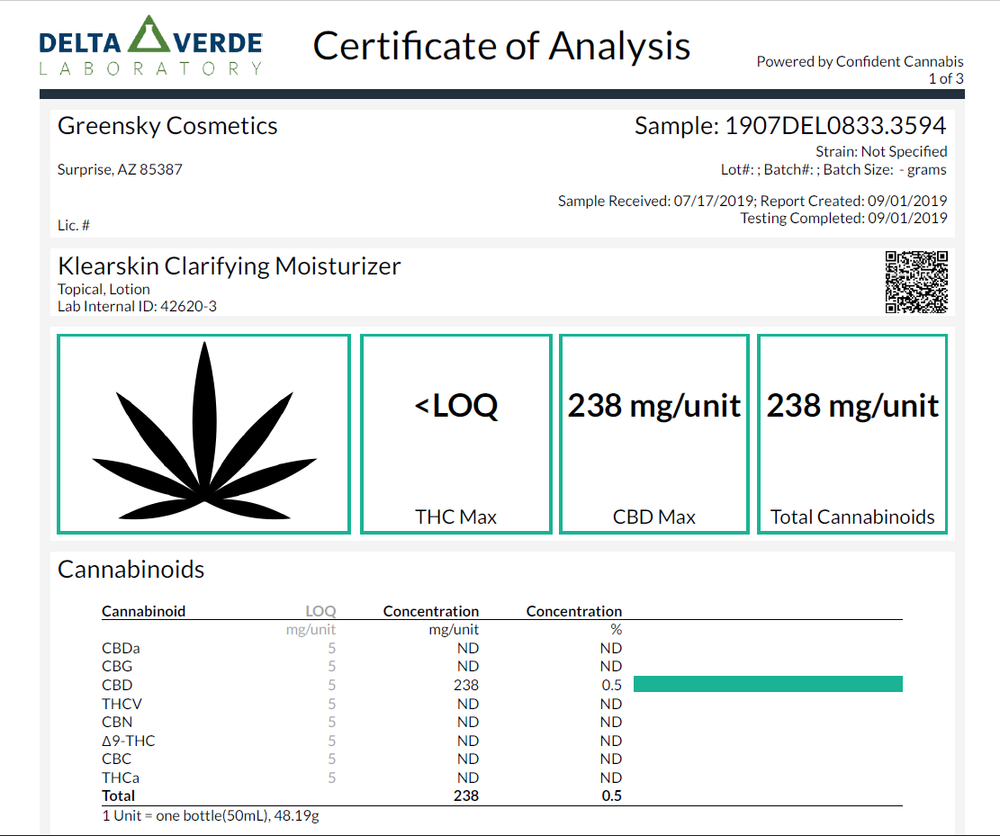
Task: Click the Total row '0.5' percent
Action: click(x=612, y=796)
